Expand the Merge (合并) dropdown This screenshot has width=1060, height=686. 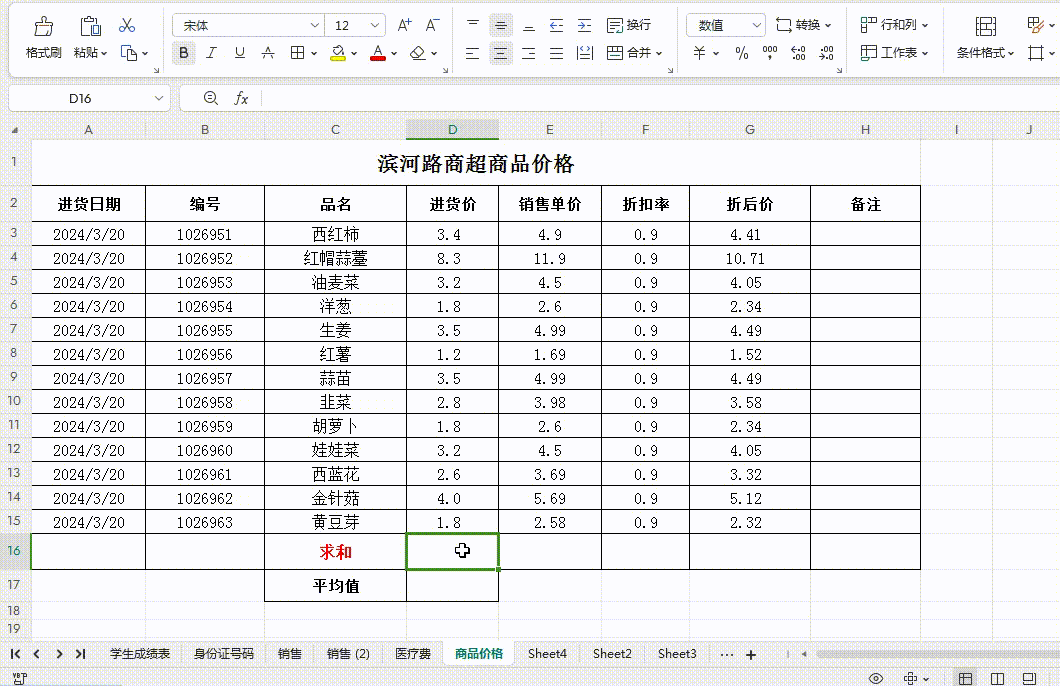pos(658,53)
